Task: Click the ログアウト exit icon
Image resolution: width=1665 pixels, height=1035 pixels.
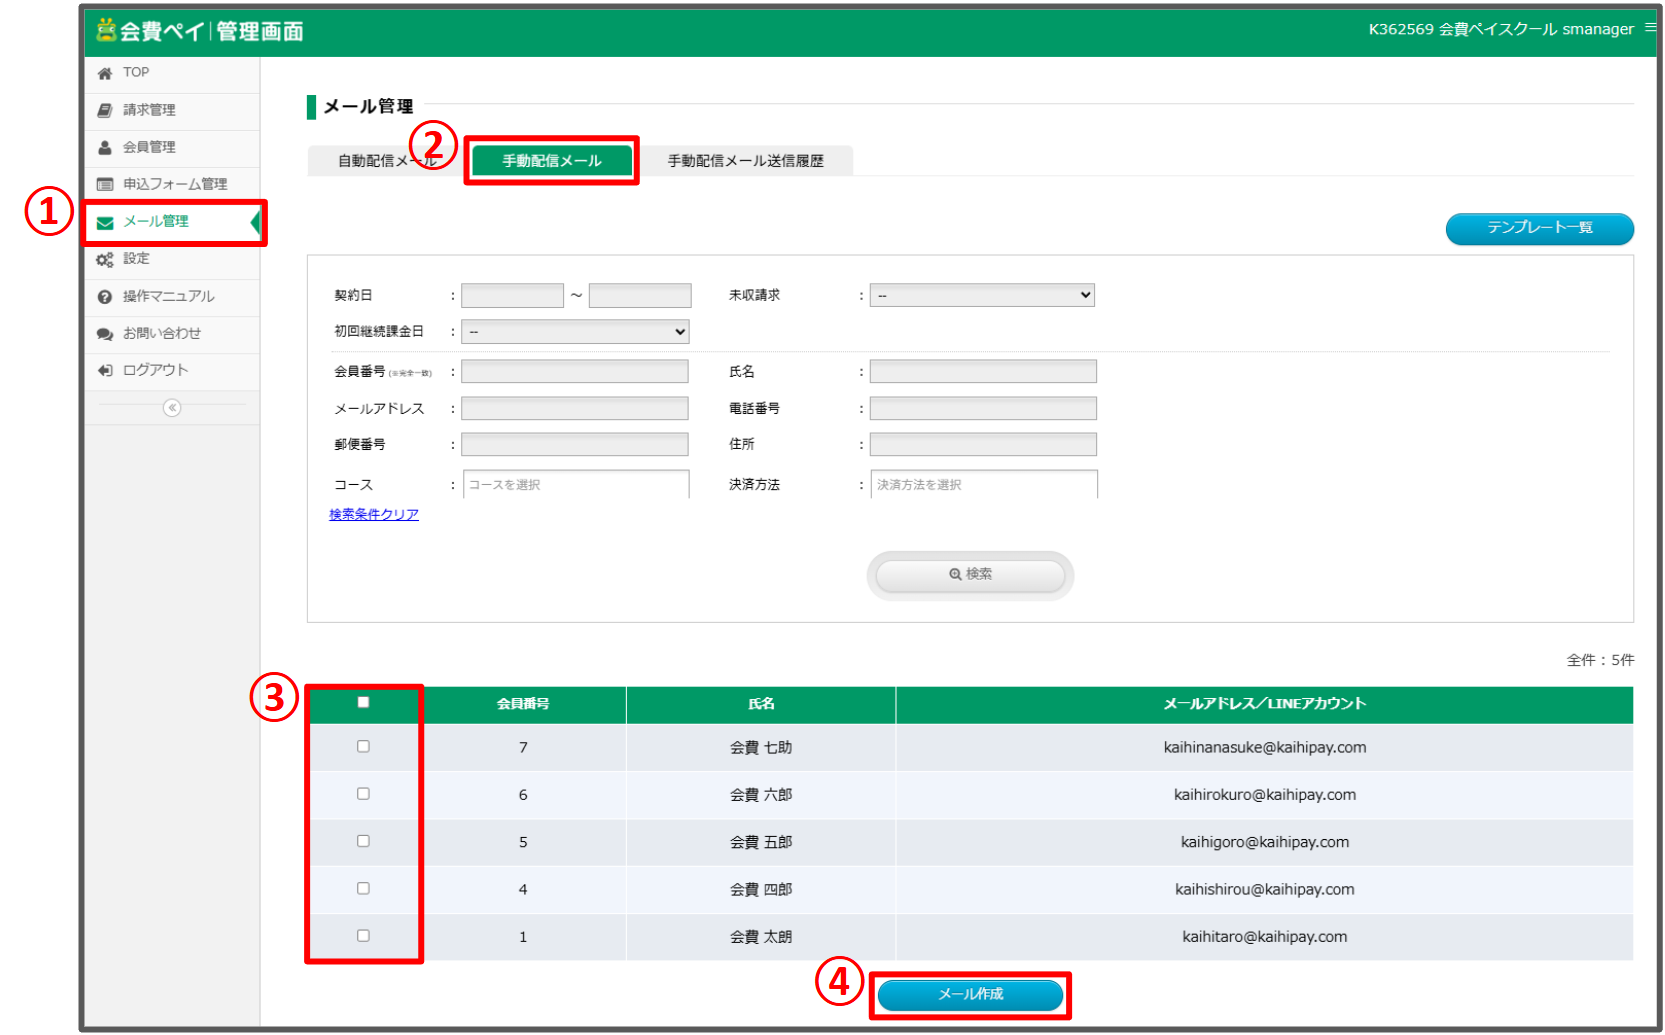Action: (x=105, y=371)
